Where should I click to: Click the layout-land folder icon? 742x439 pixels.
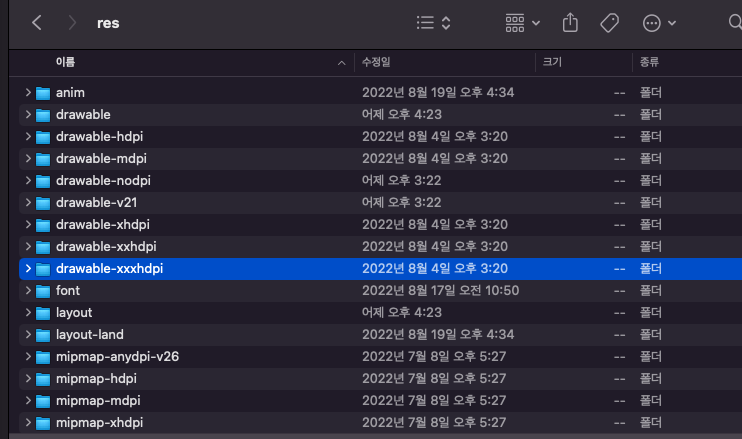43,335
